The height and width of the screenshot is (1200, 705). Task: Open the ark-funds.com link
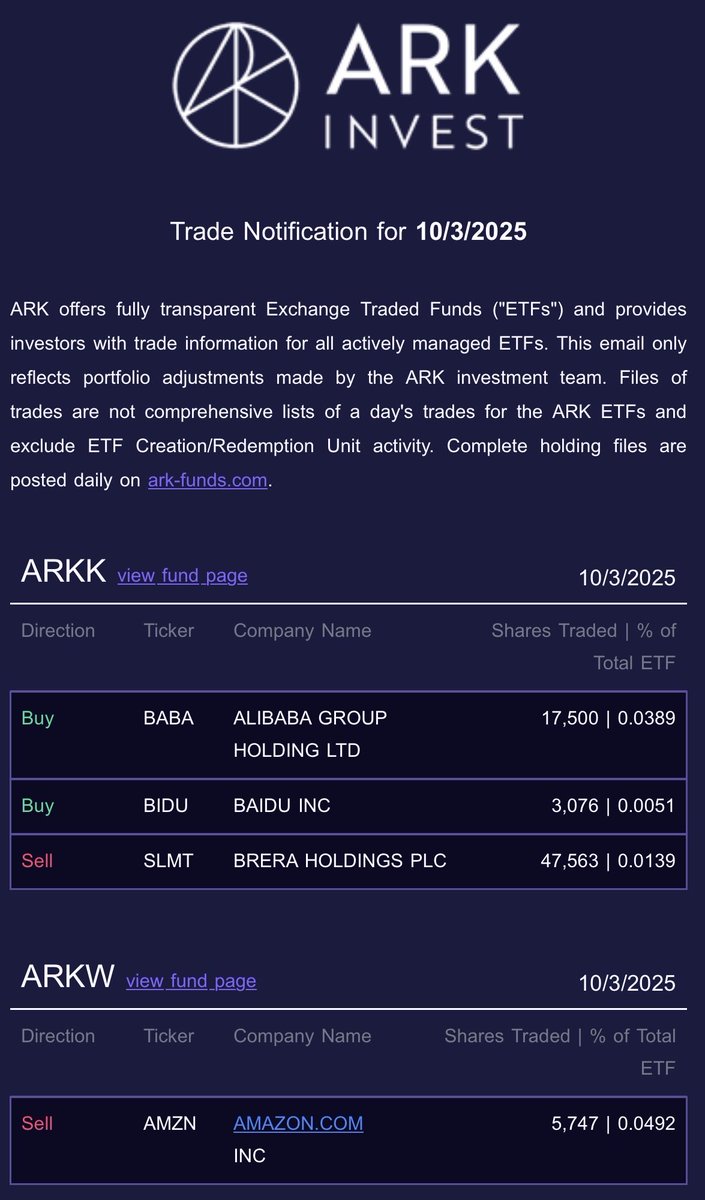click(x=208, y=480)
